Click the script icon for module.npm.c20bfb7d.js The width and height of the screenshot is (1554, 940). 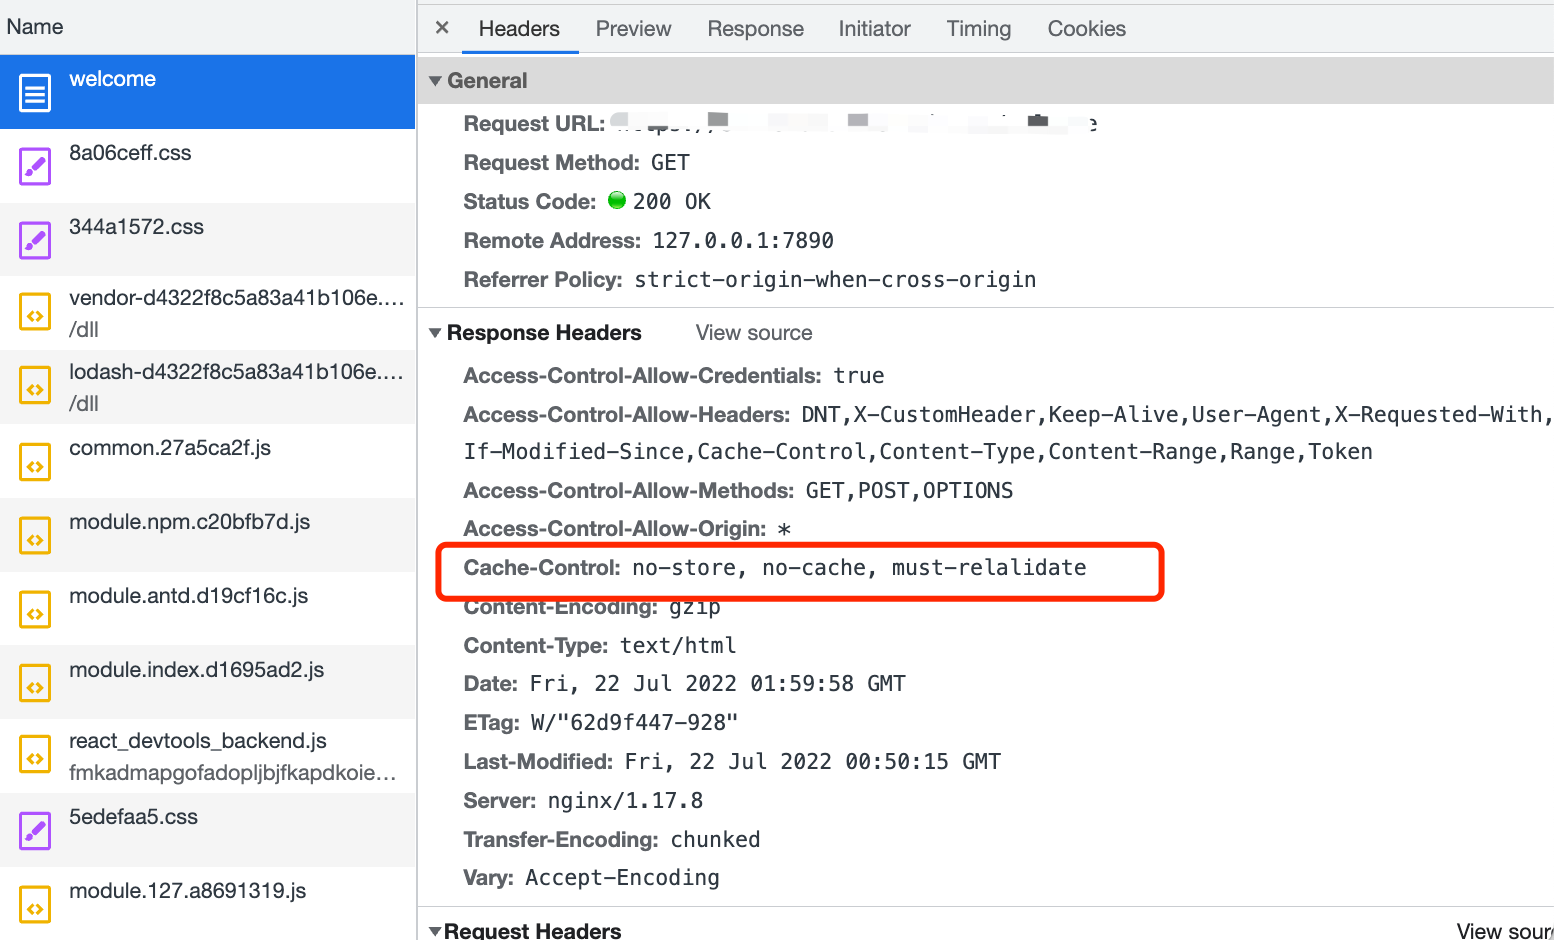[x=35, y=537]
